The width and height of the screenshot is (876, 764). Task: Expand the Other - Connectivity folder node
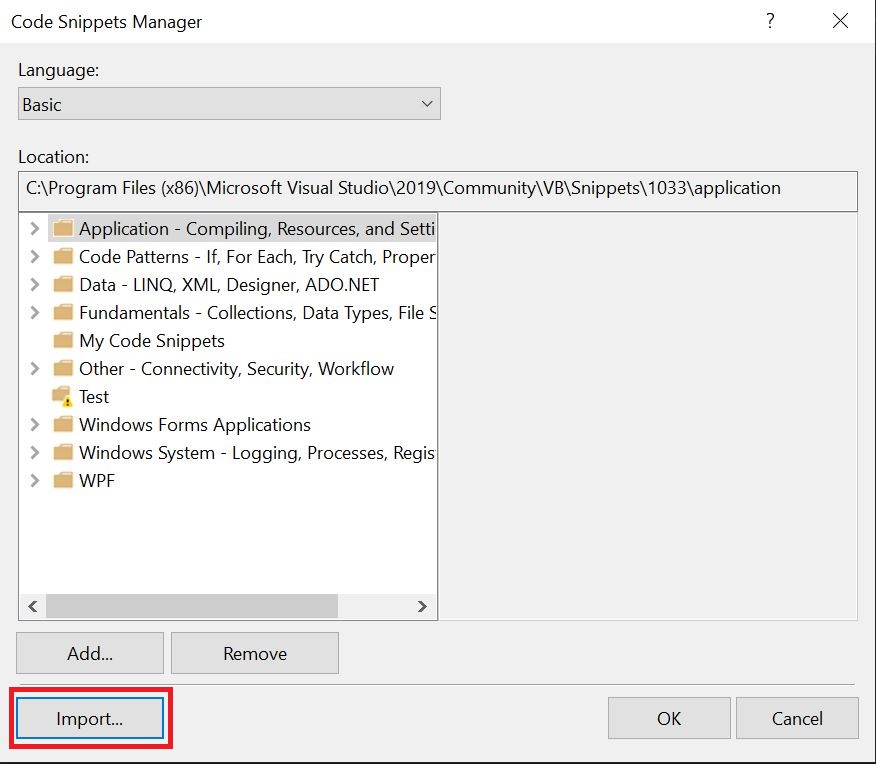(35, 369)
